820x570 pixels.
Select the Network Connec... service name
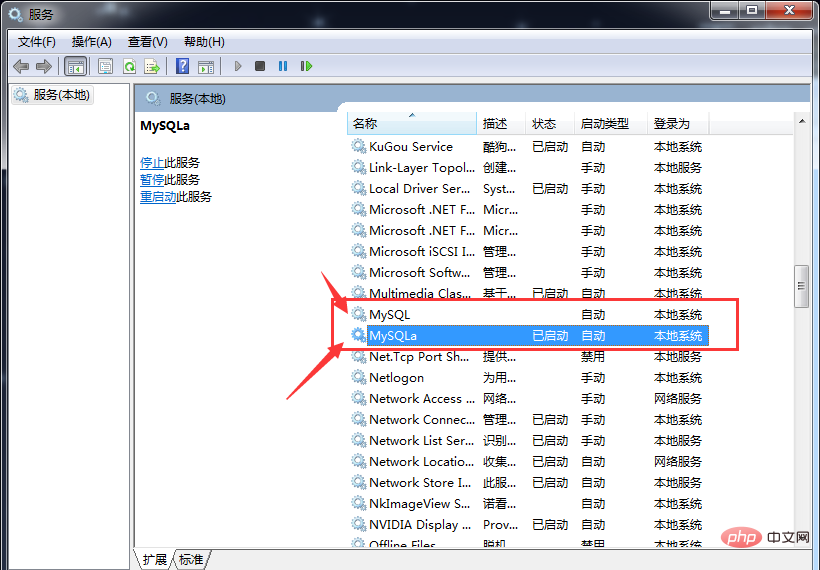pyautogui.click(x=422, y=419)
